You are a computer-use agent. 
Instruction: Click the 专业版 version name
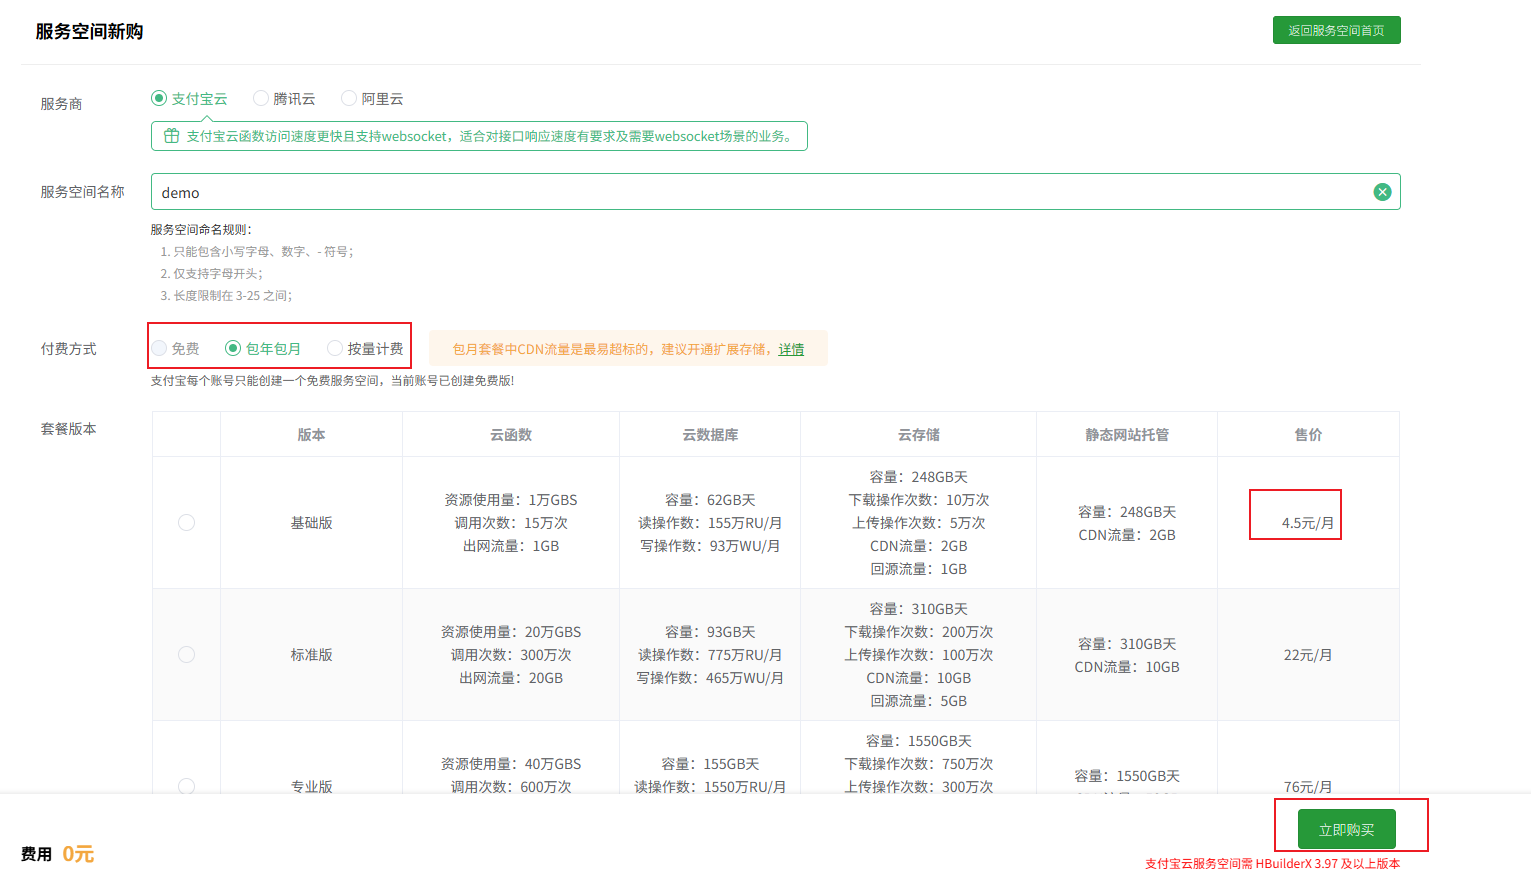[x=311, y=786]
